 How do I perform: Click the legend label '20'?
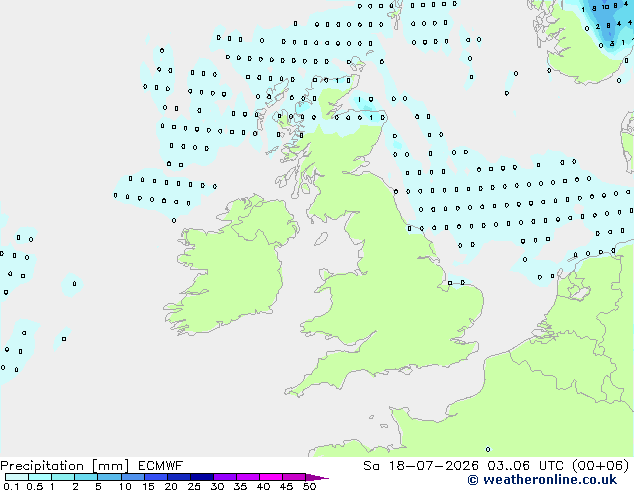[171, 486]
